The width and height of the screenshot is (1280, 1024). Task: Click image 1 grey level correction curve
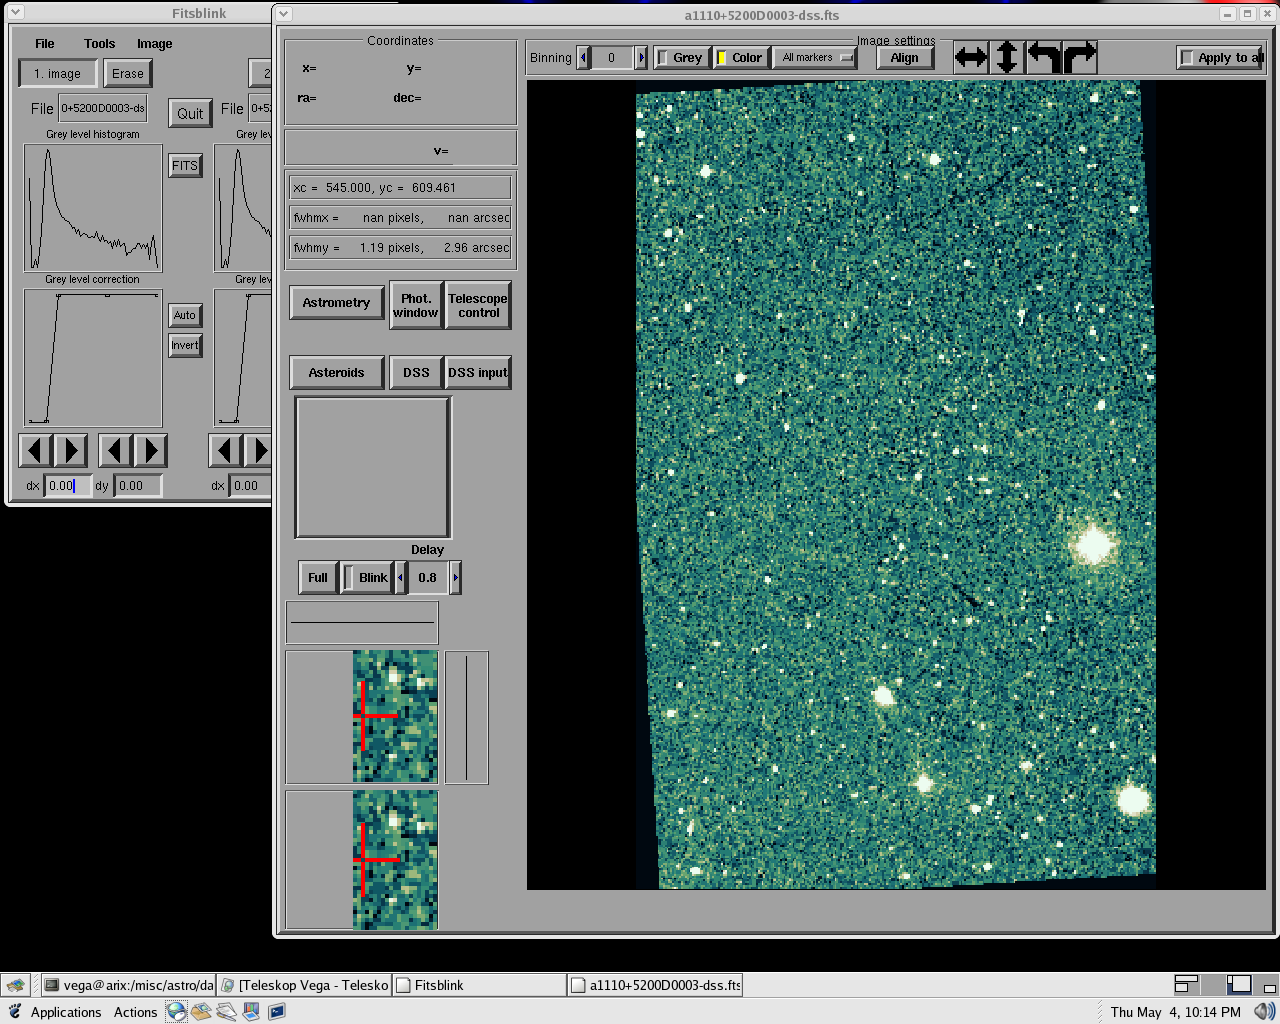(93, 359)
